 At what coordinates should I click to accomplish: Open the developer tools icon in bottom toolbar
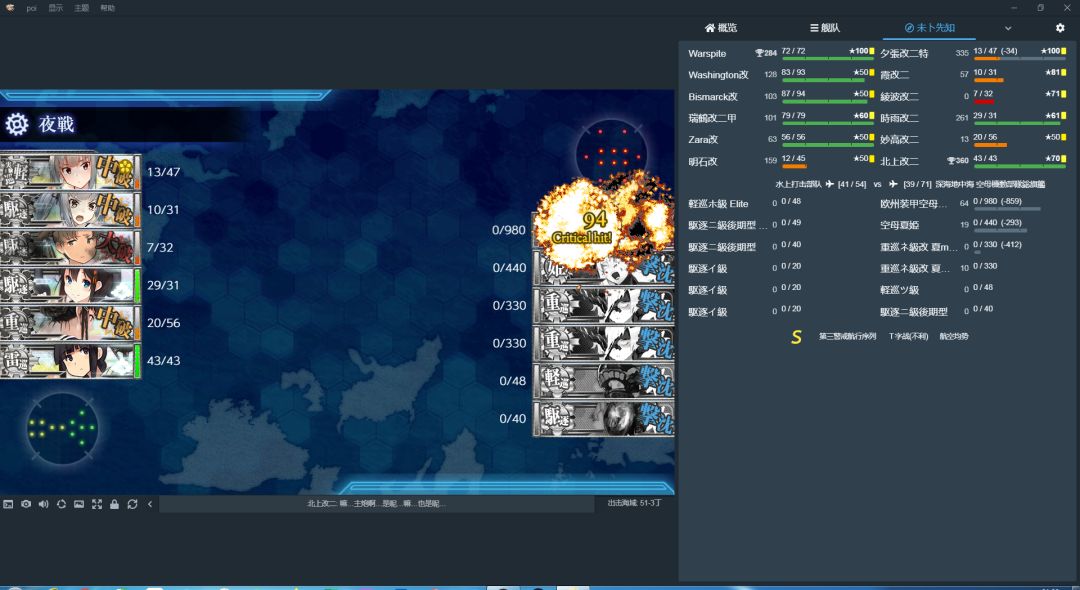8,504
